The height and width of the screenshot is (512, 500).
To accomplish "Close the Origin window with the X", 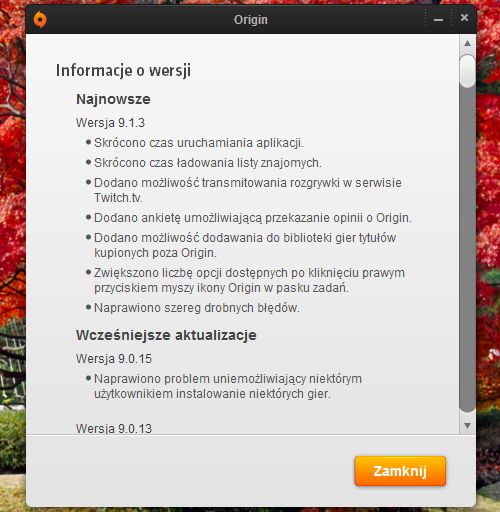I will click(x=464, y=18).
